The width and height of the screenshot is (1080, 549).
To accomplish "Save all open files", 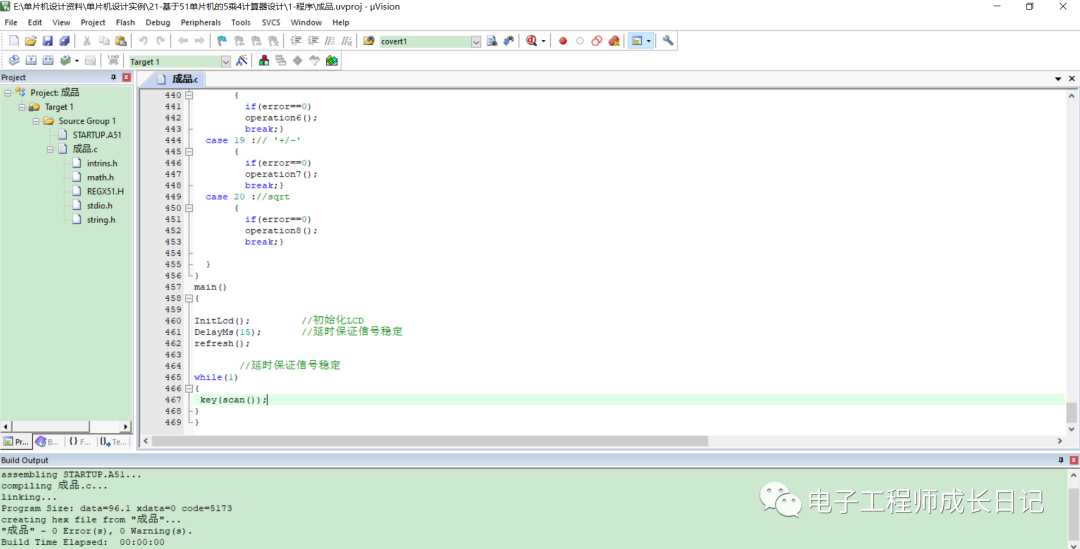I will tap(65, 41).
